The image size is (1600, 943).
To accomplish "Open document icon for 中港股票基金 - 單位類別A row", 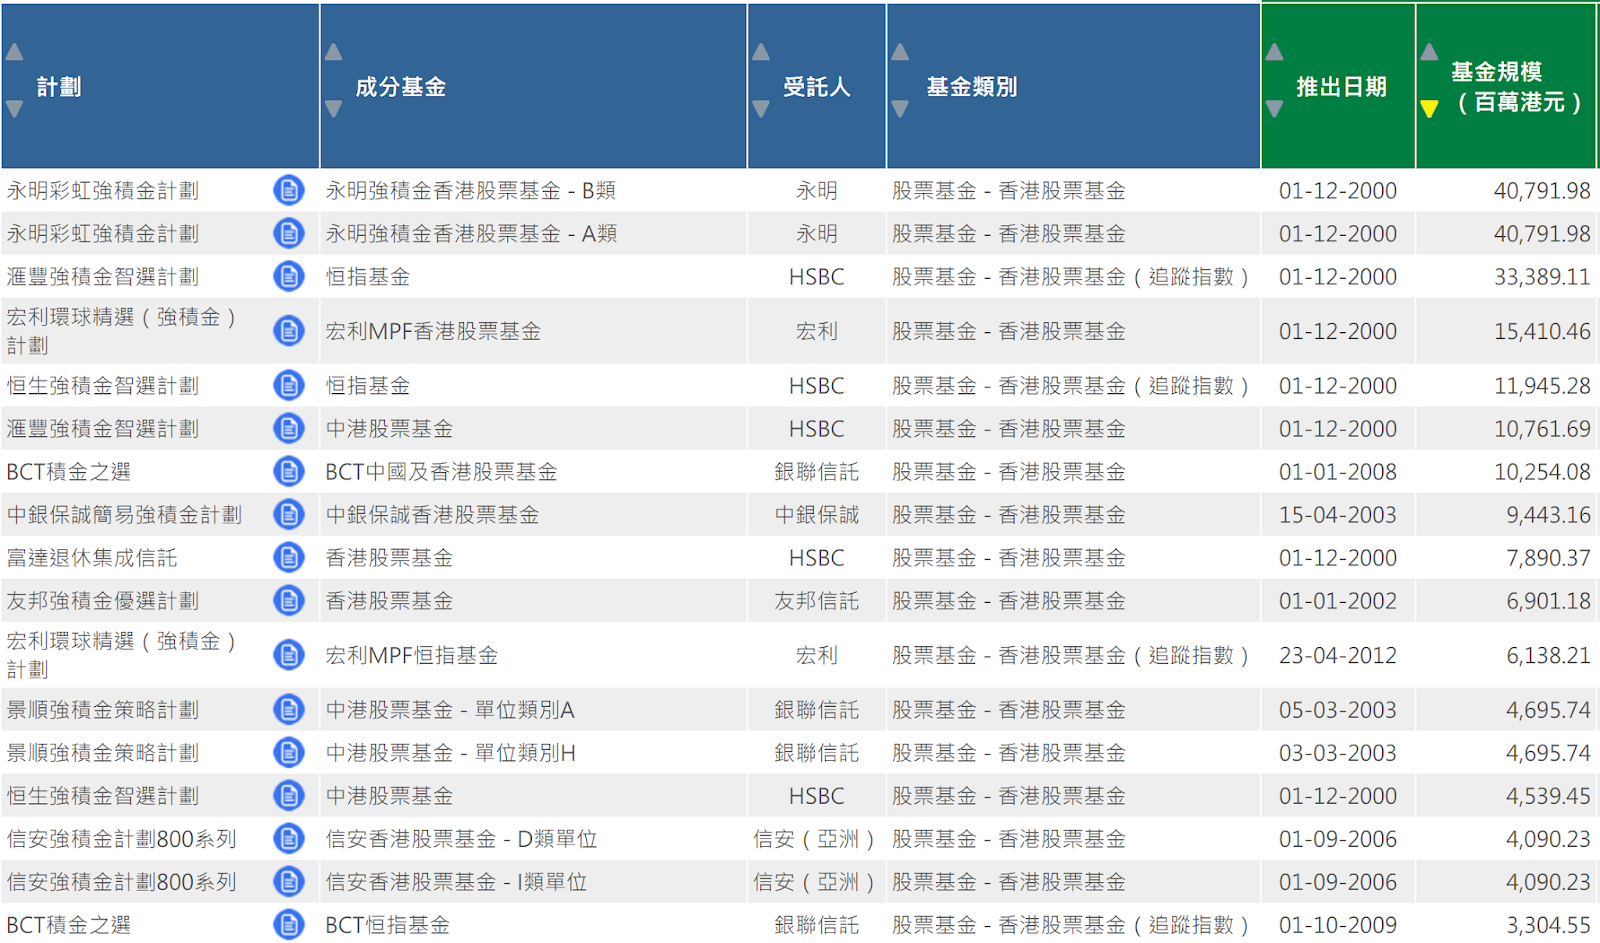I will coord(289,709).
